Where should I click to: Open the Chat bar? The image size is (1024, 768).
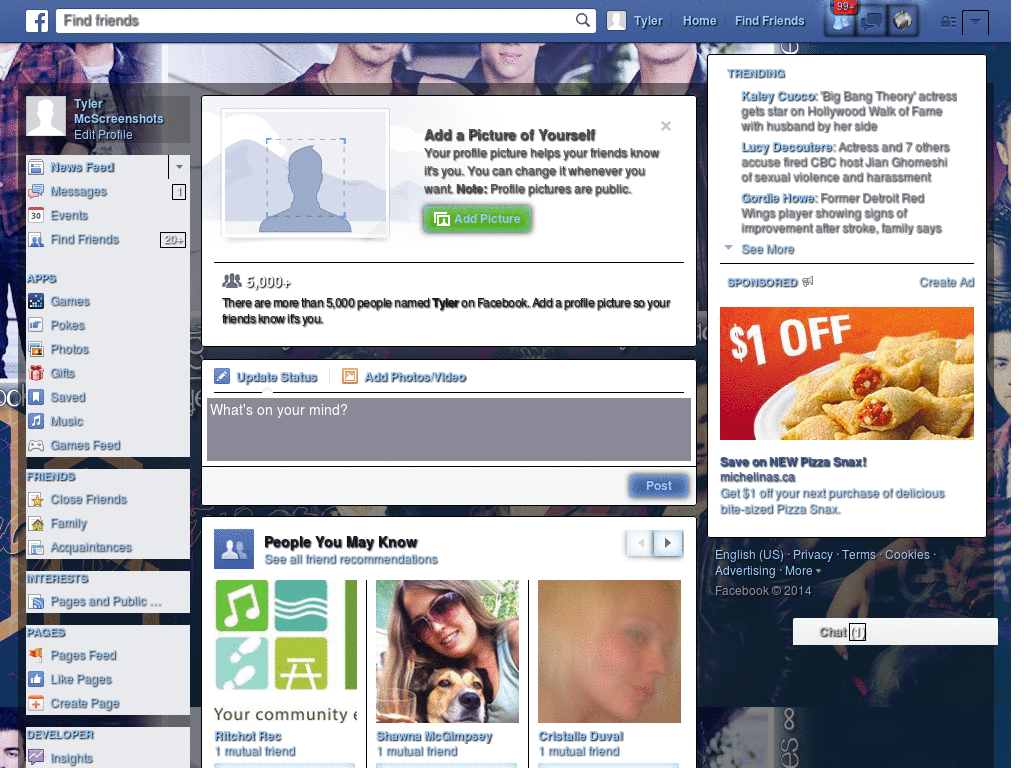pyautogui.click(x=895, y=632)
